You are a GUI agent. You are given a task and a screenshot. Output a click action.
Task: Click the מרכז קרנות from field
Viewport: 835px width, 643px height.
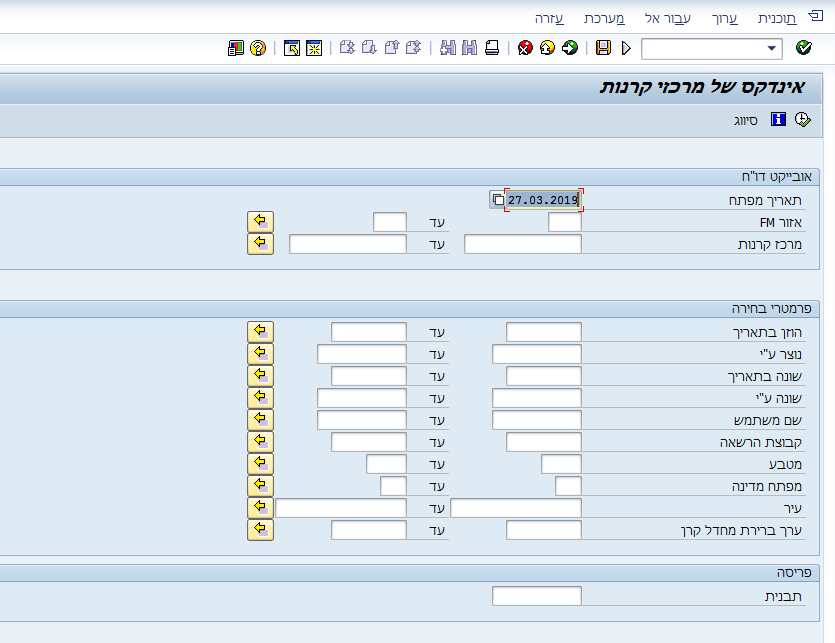(523, 244)
